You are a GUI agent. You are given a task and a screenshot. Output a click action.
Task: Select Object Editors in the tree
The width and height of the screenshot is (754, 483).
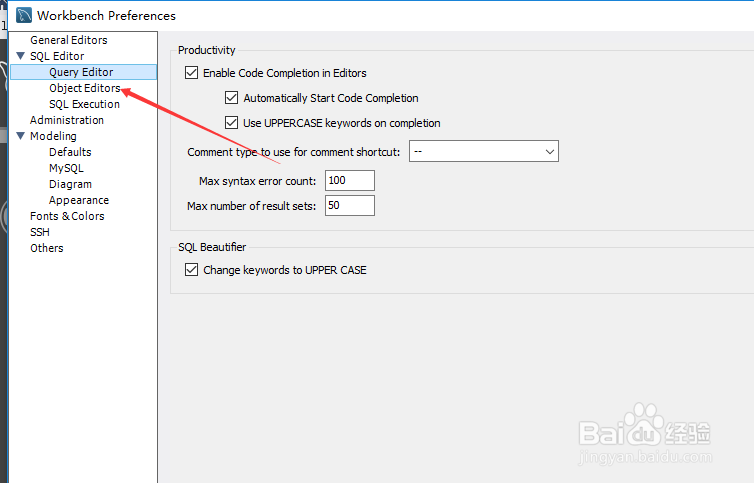85,88
